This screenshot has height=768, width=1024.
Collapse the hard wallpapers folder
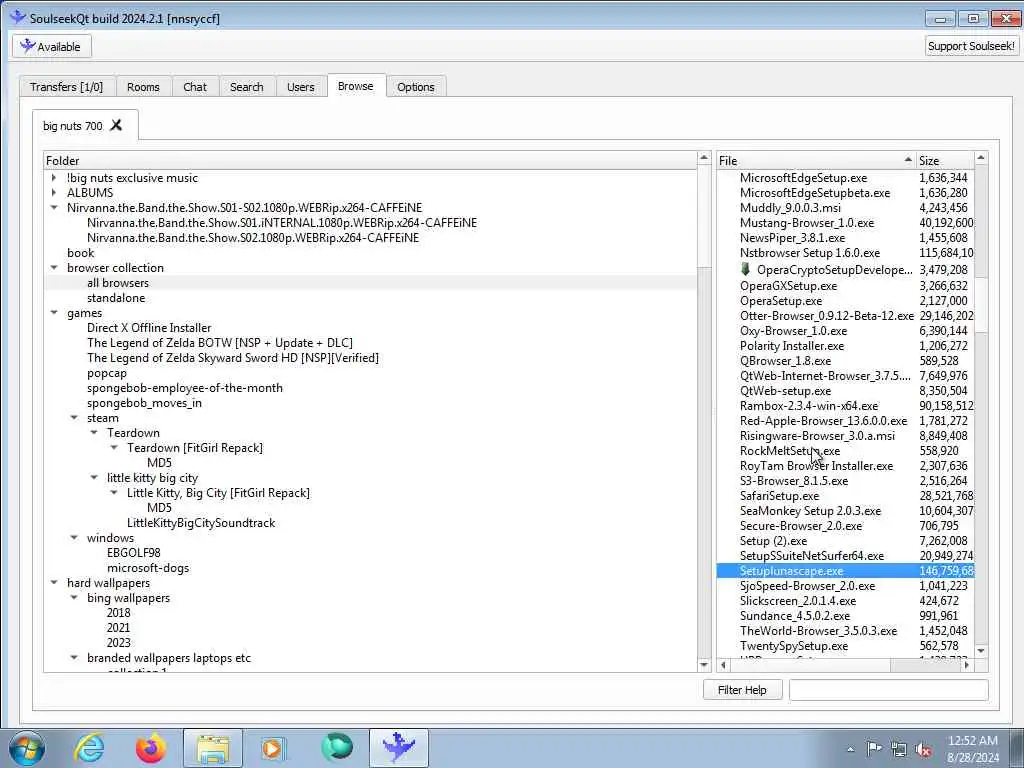tap(54, 583)
